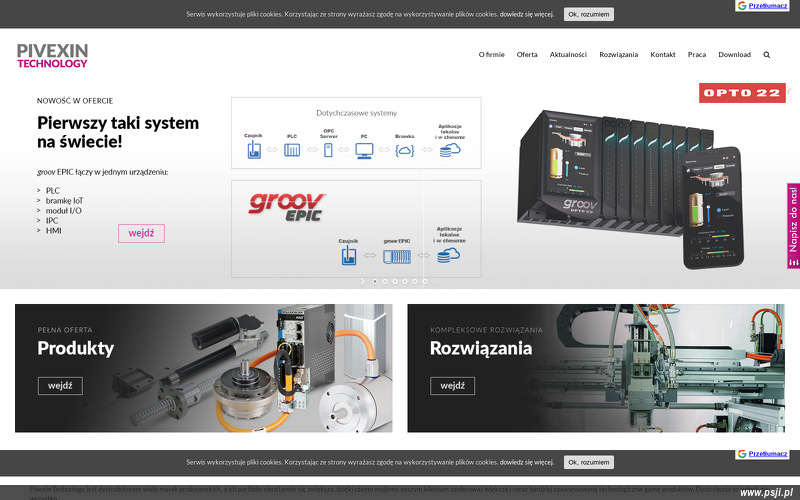Click the Czujnik icon in Dotychczasowe systemy diagram
The height and width of the screenshot is (500, 800).
coord(254,150)
